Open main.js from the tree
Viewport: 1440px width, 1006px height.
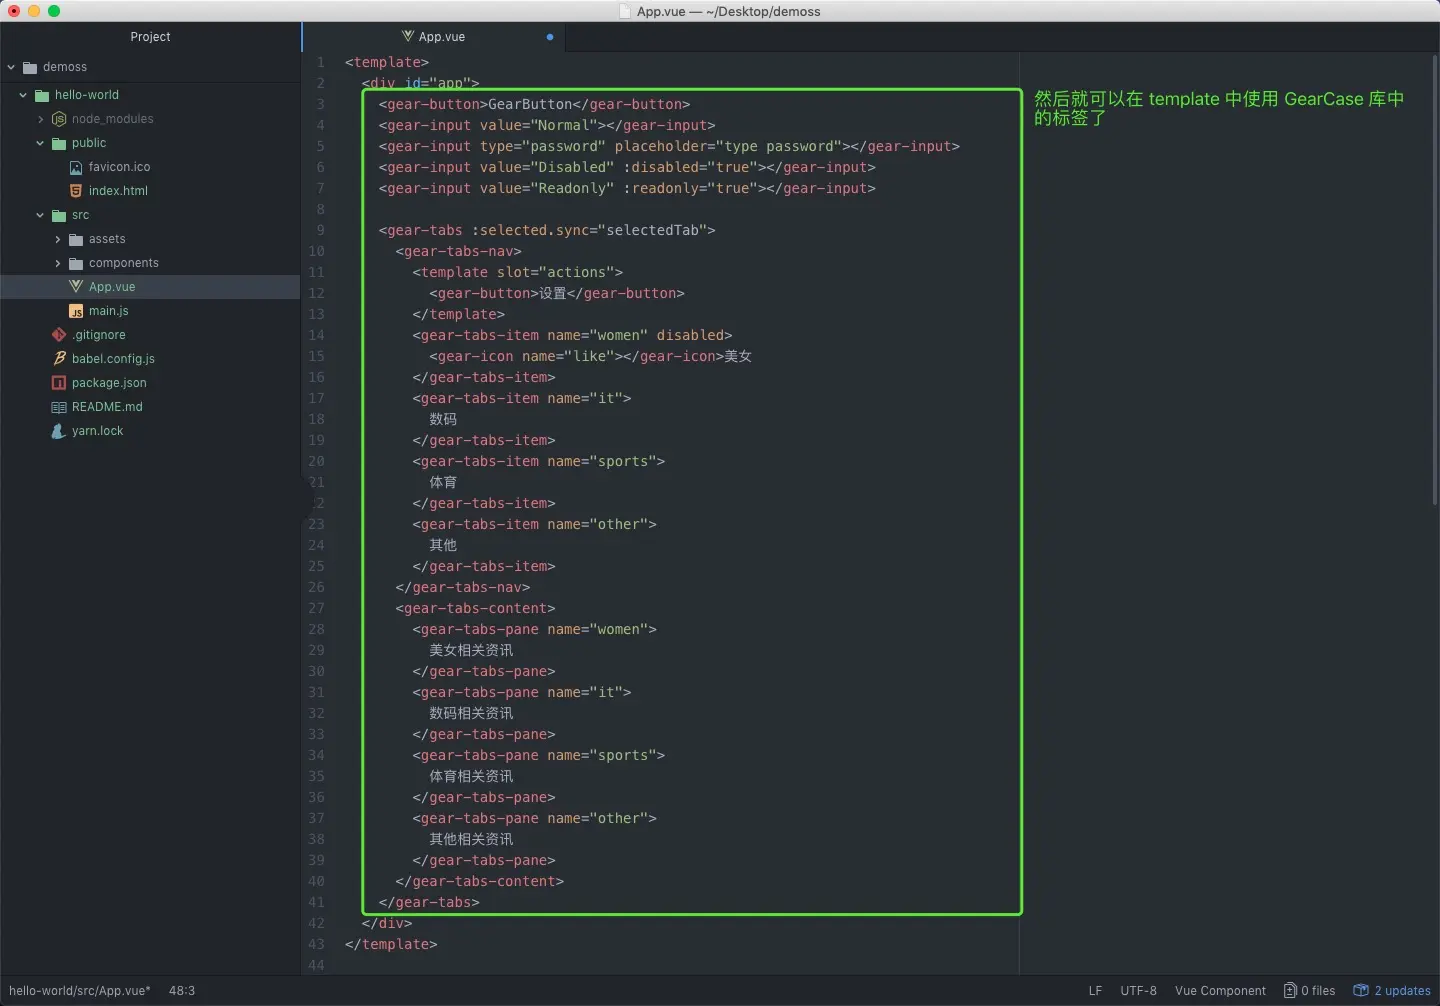pos(109,311)
